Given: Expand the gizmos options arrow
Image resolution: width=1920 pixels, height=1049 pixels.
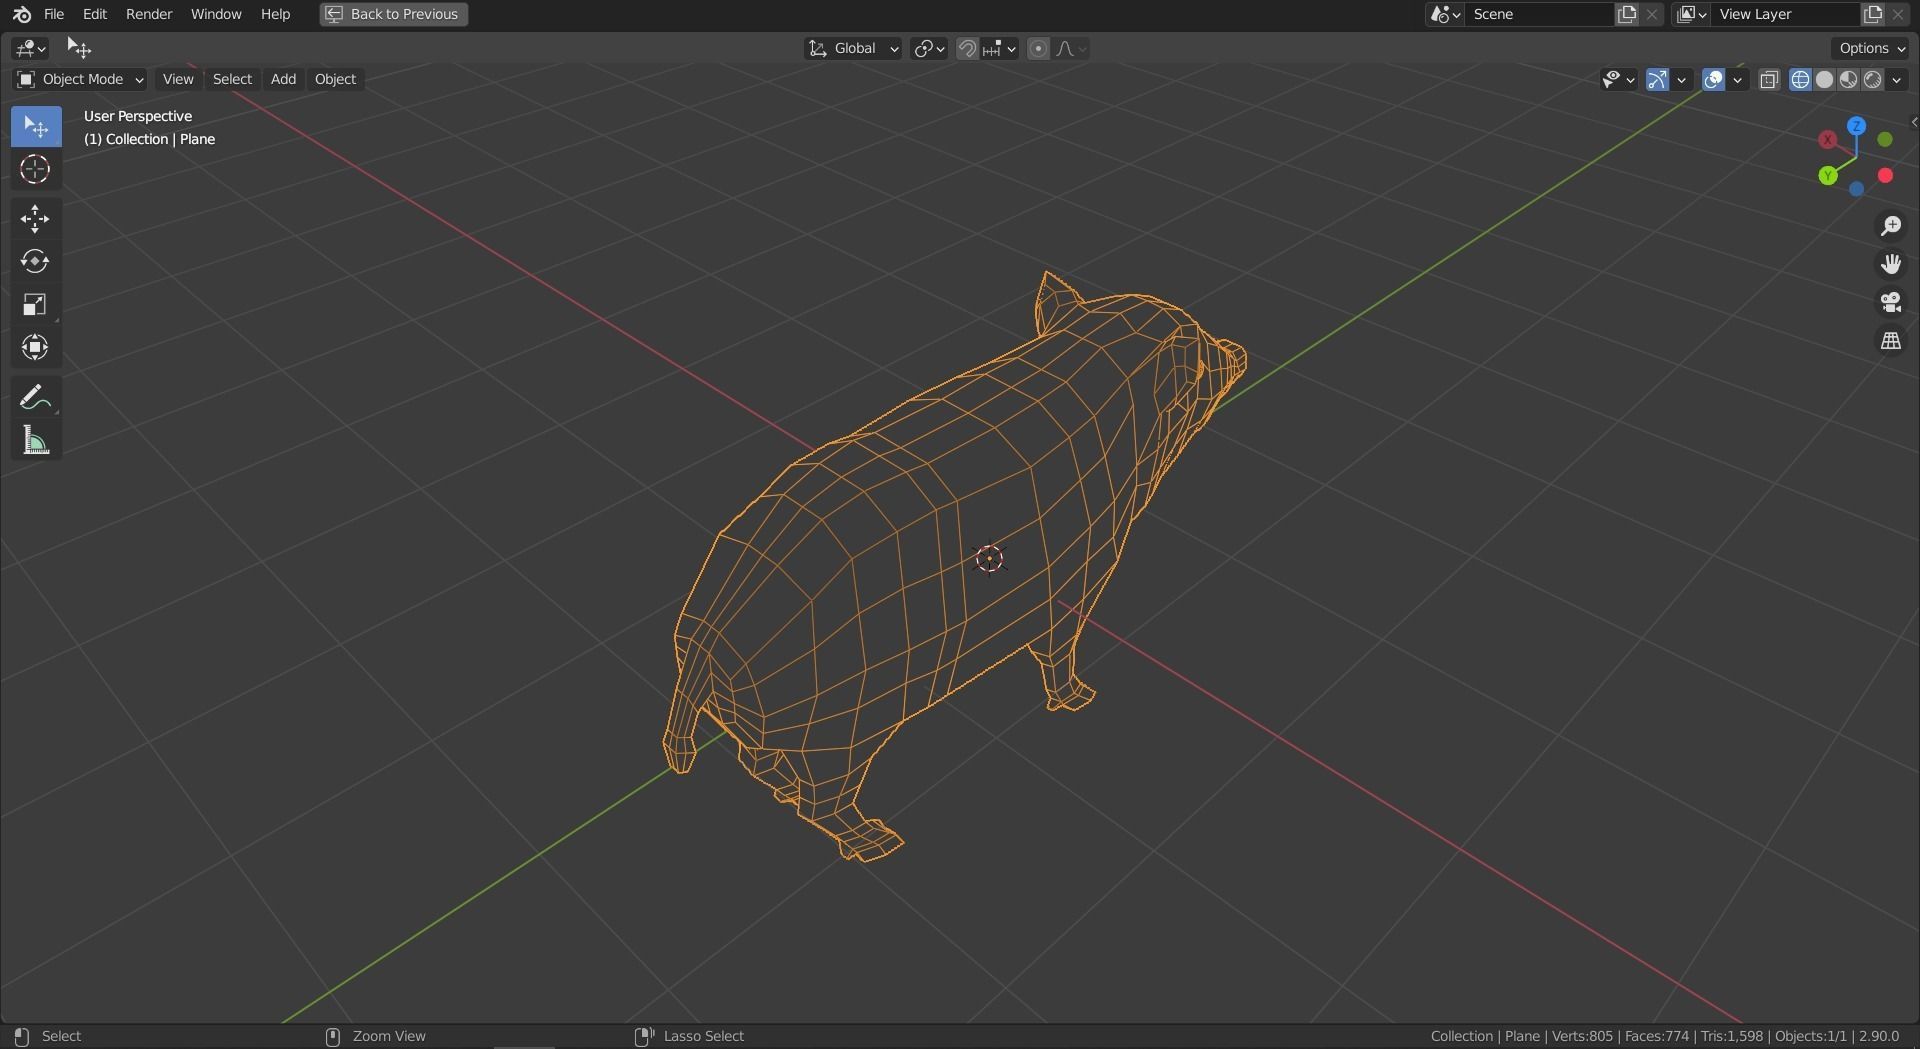Looking at the screenshot, I should click(1682, 80).
